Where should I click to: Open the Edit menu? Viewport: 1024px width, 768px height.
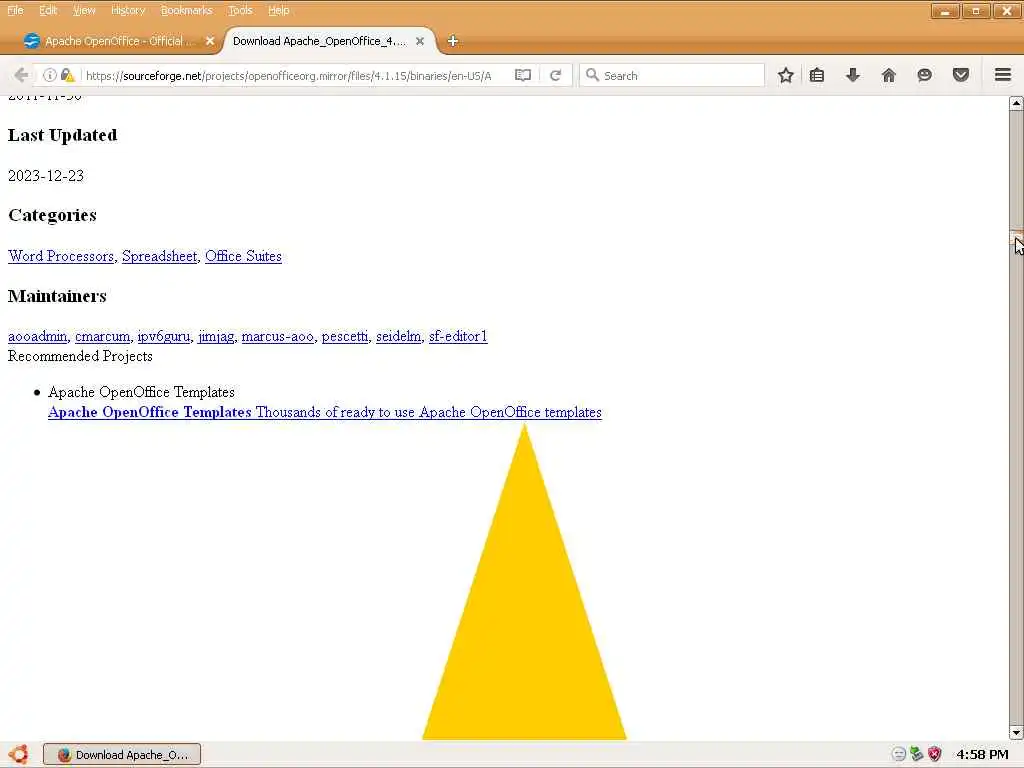(x=48, y=10)
